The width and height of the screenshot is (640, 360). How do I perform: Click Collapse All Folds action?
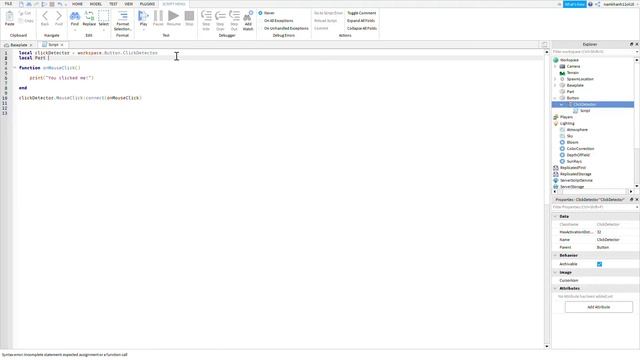tap(362, 29)
